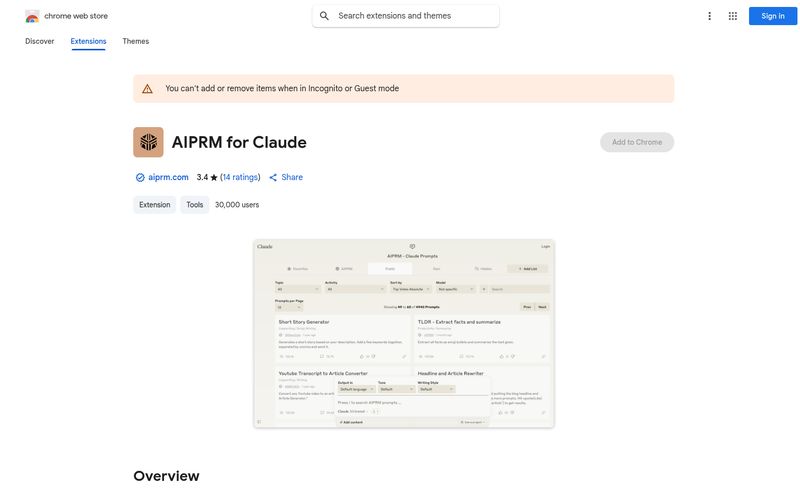
Task: Click the 3.4 rating value
Action: (202, 177)
